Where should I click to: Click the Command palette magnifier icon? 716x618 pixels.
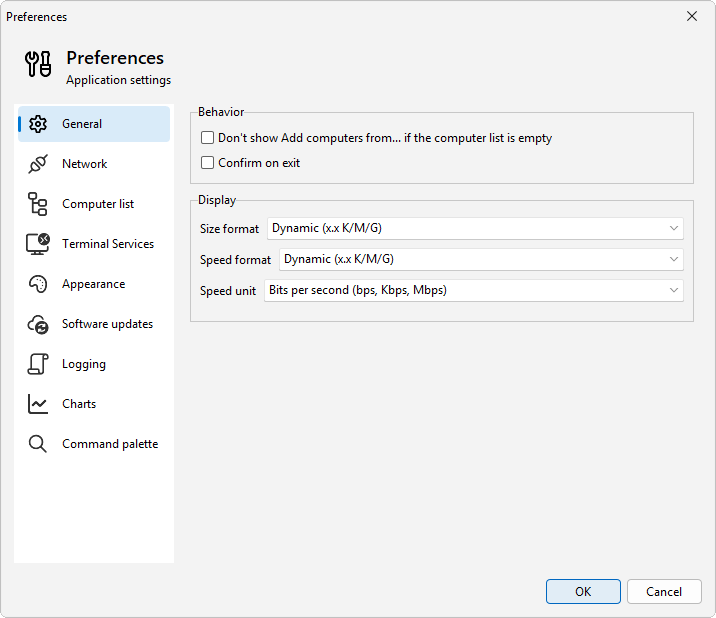pos(38,444)
